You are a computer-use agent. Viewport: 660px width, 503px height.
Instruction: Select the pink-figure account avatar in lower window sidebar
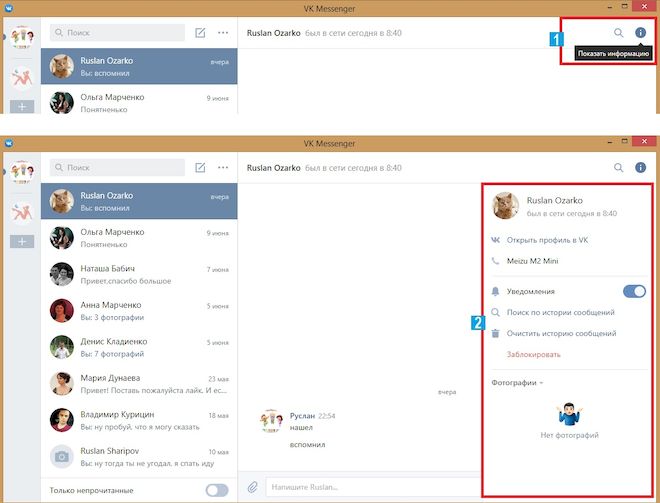tap(22, 212)
